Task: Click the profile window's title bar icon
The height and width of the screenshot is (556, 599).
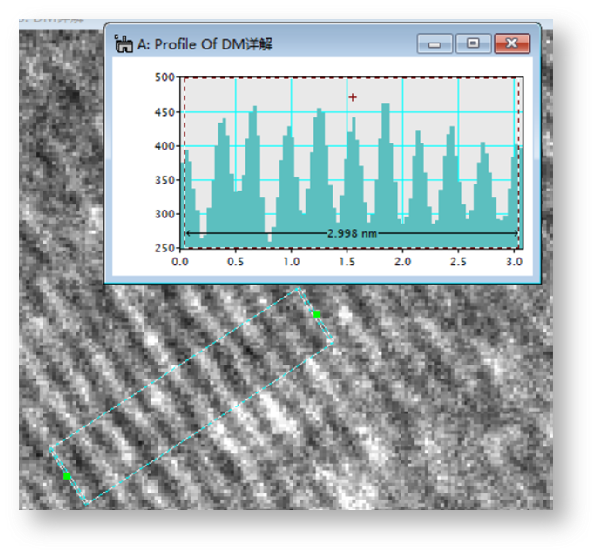Action: pos(123,44)
